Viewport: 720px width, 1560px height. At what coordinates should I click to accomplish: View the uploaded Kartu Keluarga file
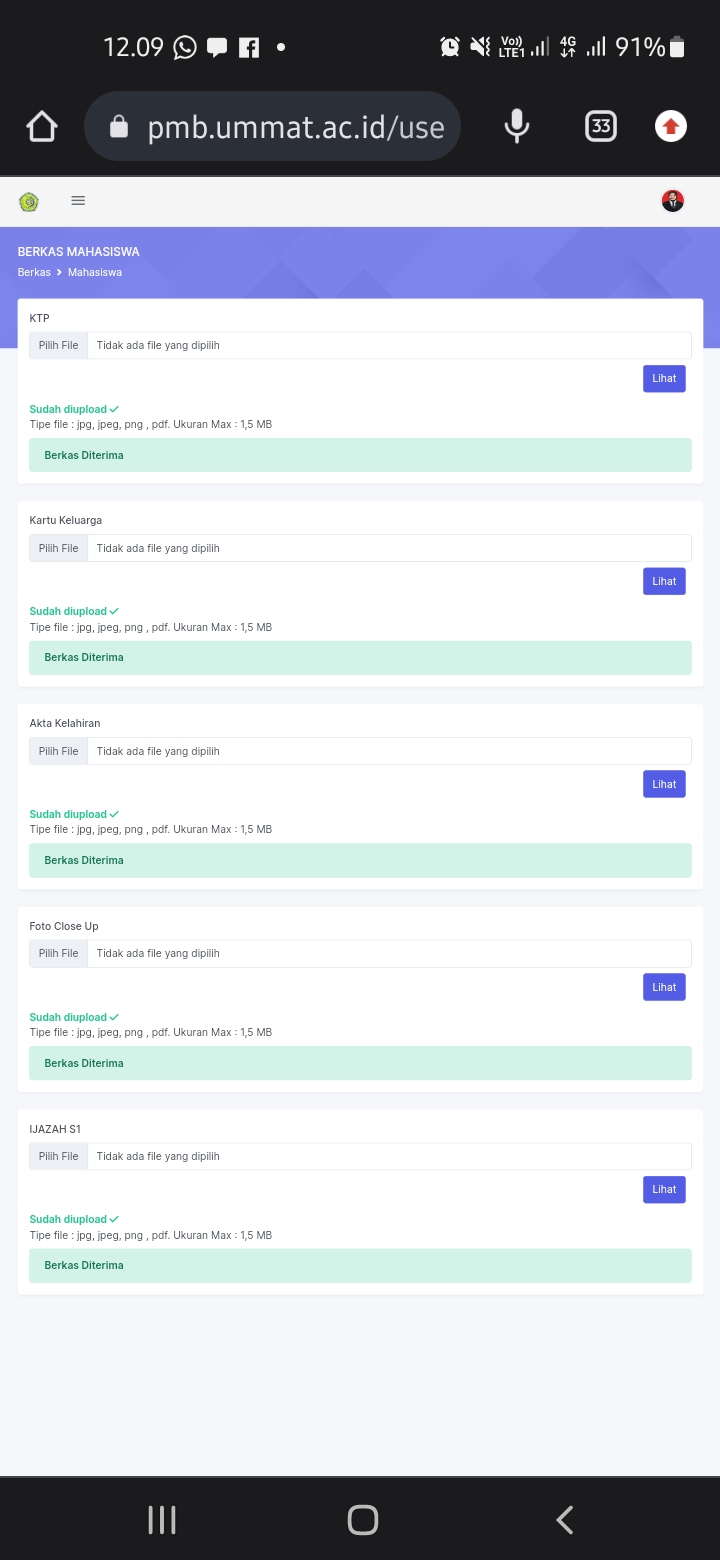[664, 581]
